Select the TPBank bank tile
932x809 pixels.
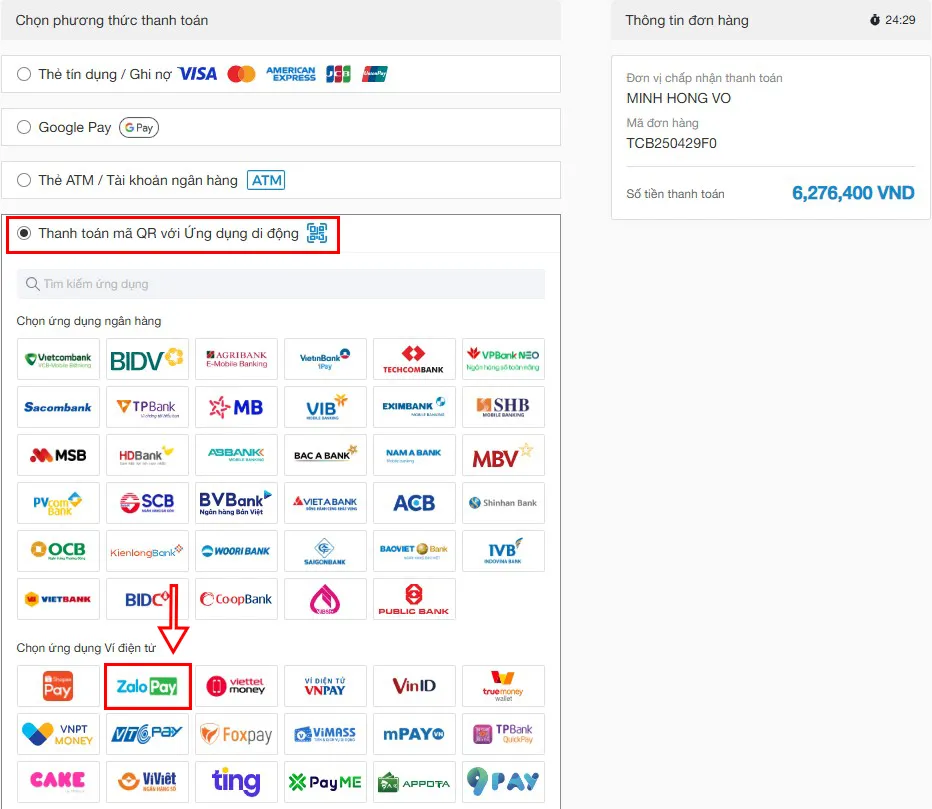pyautogui.click(x=147, y=407)
